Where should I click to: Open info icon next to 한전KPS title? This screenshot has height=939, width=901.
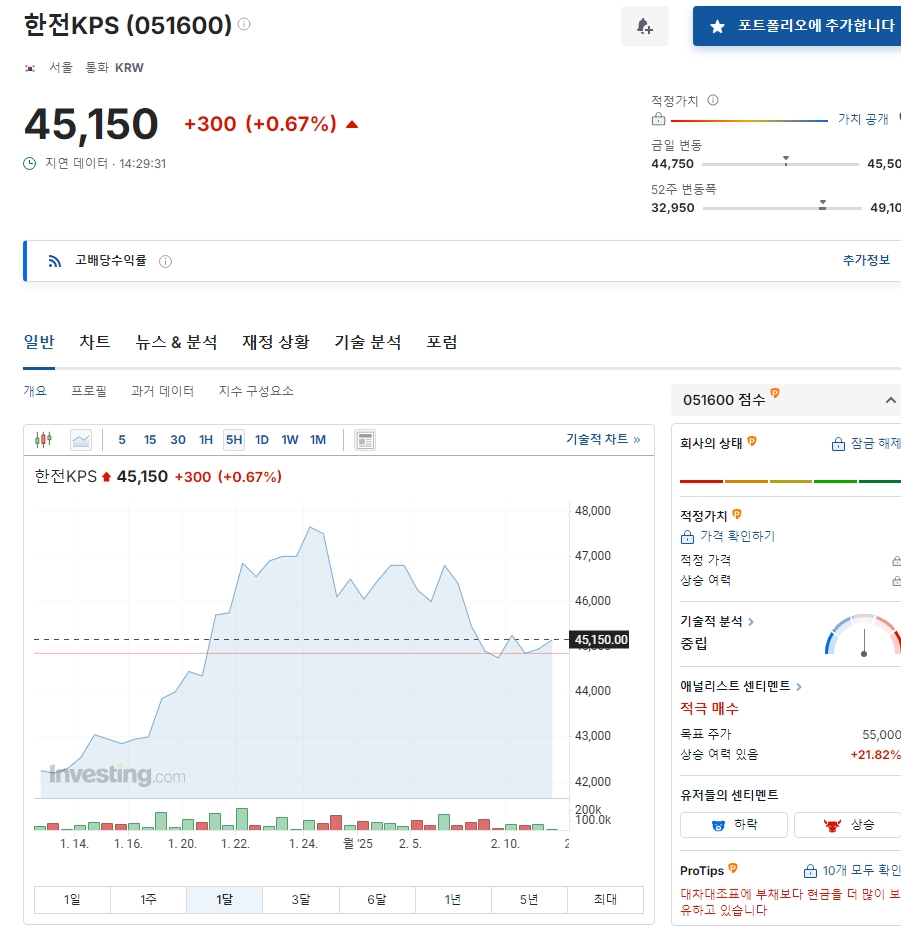(244, 24)
